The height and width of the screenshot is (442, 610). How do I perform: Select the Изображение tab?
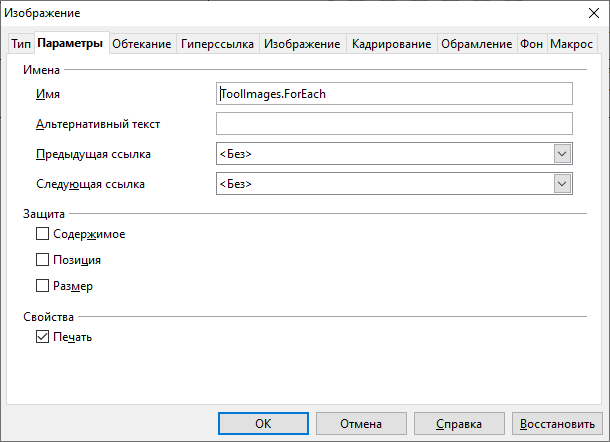303,44
